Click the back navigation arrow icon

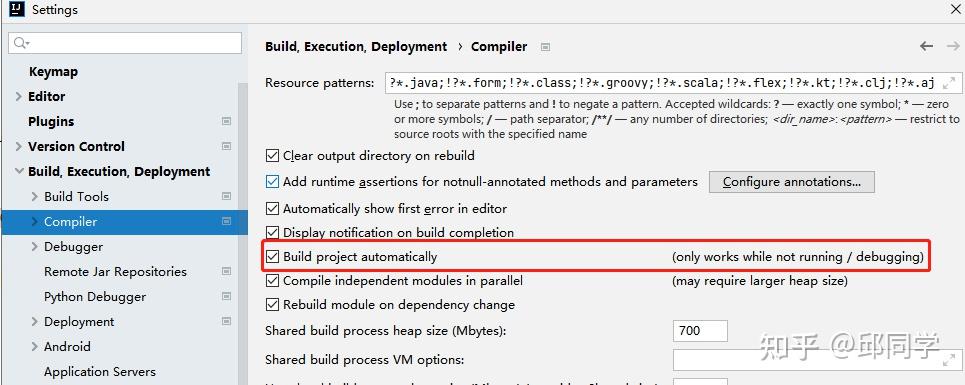[x=926, y=46]
